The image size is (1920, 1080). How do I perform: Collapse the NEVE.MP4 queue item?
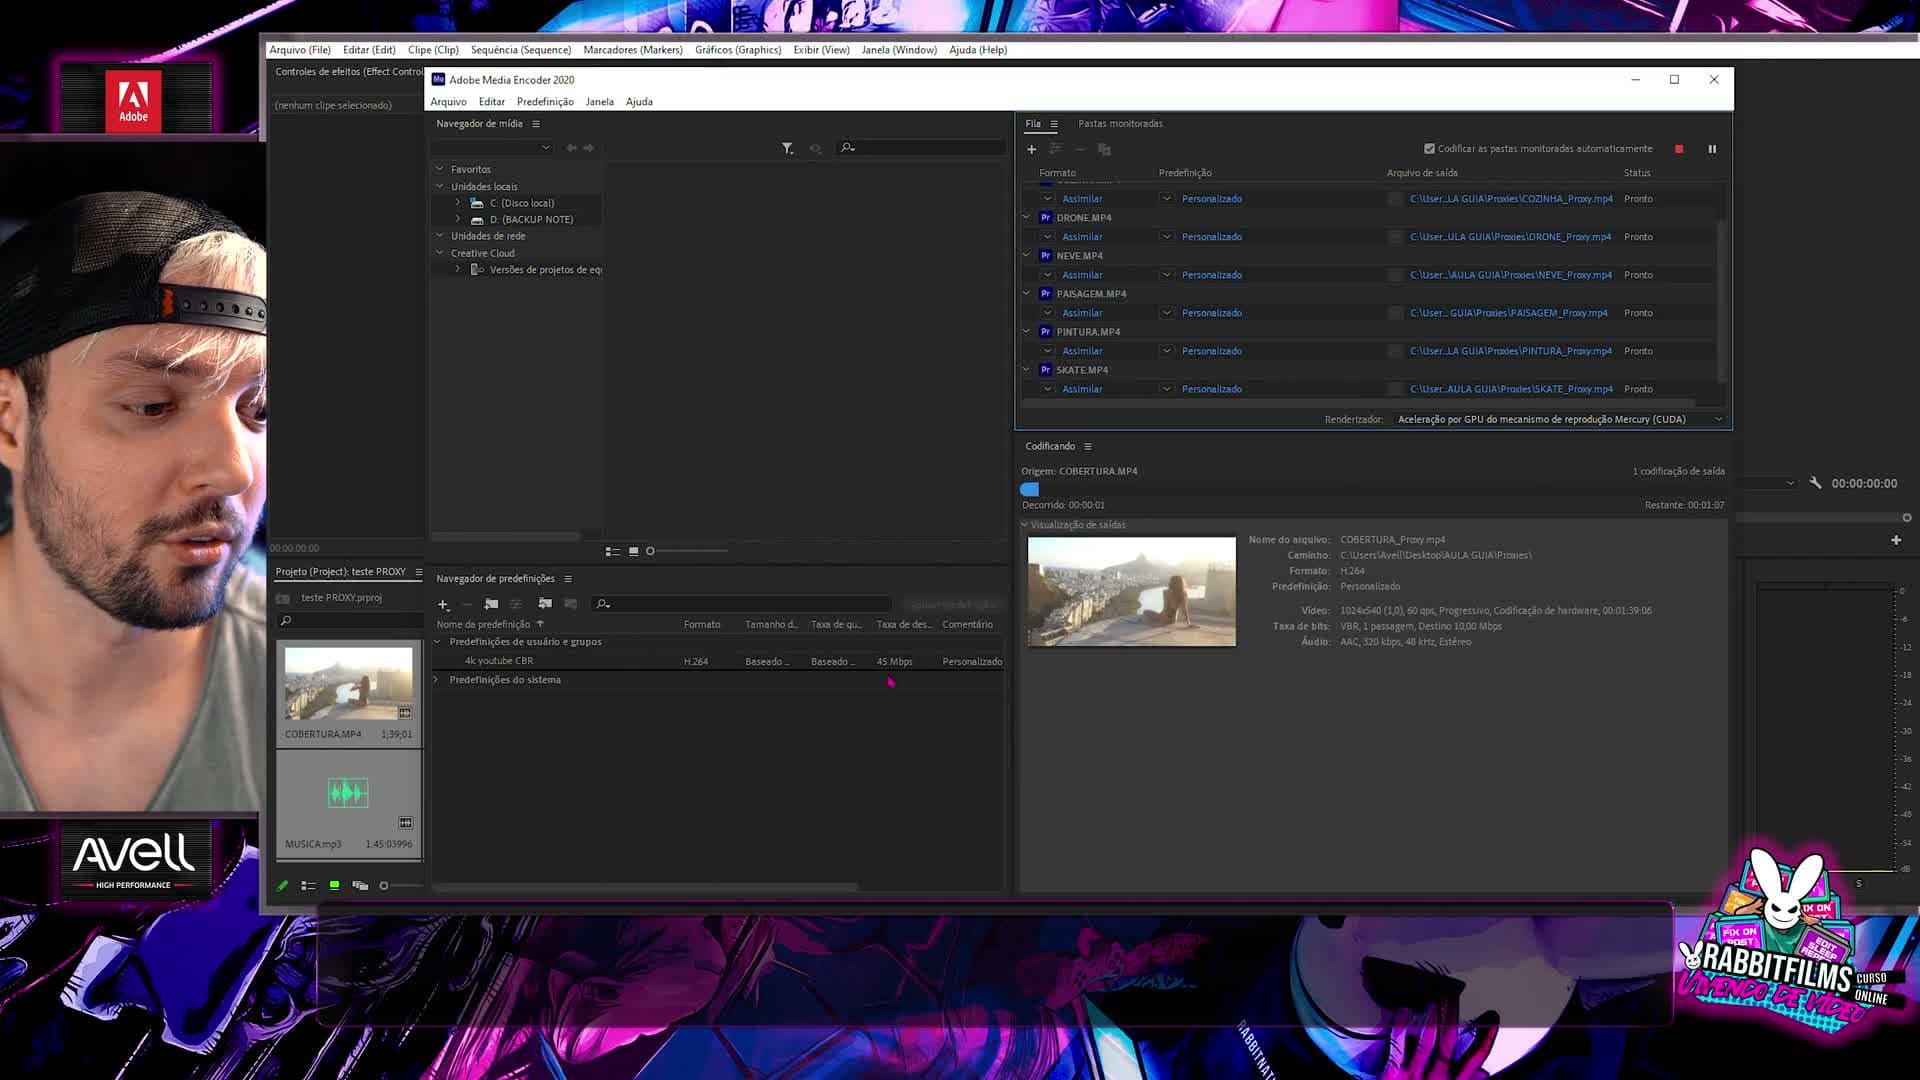[1026, 256]
